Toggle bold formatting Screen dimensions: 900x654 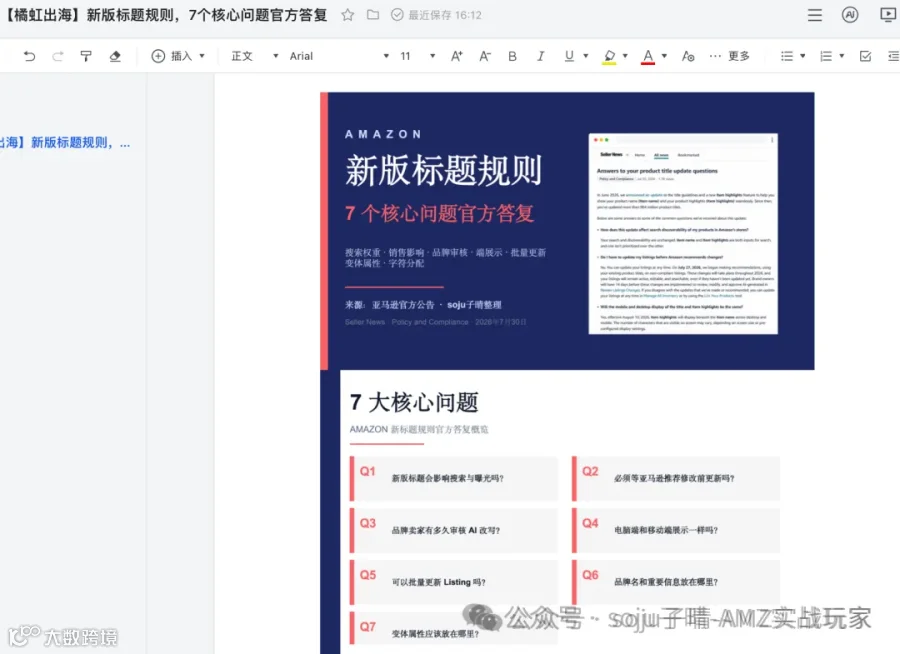(x=513, y=56)
